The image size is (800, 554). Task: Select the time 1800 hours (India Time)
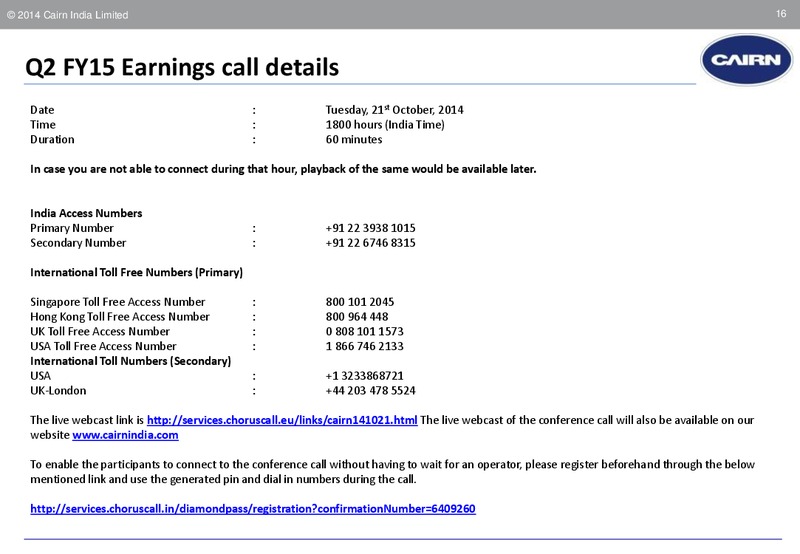point(385,125)
